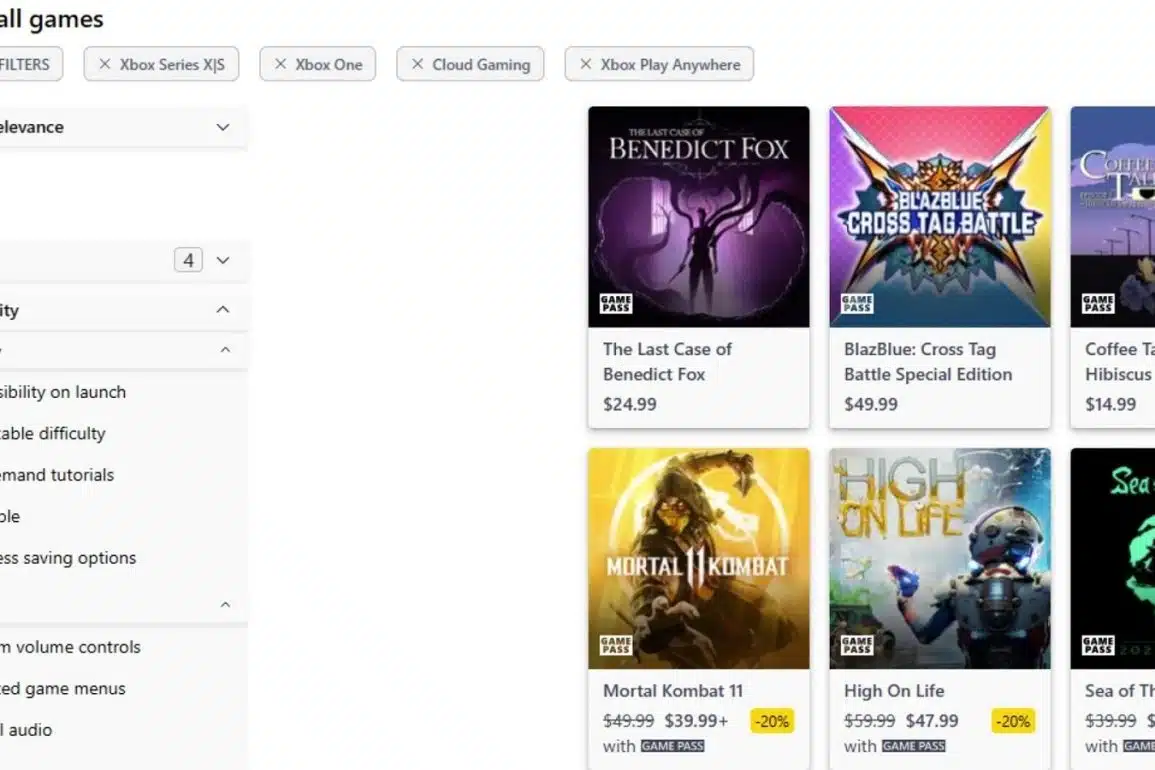Select the "sibility on launch" filter option
The height and width of the screenshot is (770, 1155).
[x=63, y=392]
